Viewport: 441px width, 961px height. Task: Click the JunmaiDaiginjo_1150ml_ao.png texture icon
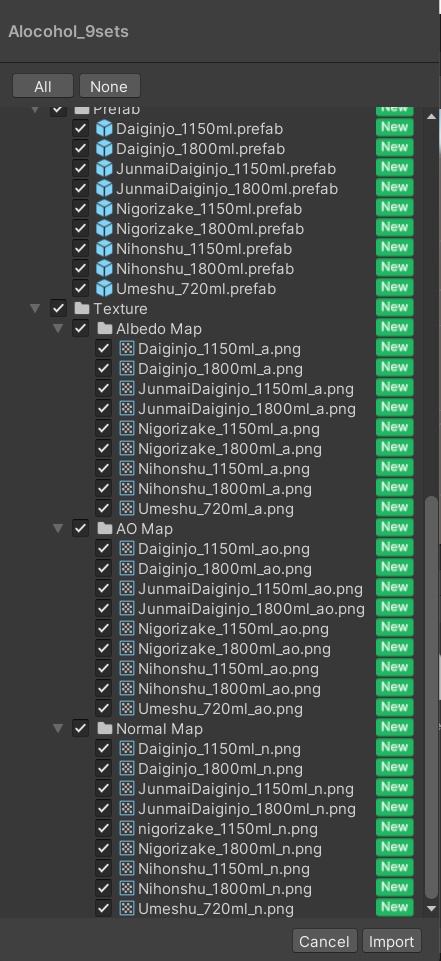(x=126, y=588)
